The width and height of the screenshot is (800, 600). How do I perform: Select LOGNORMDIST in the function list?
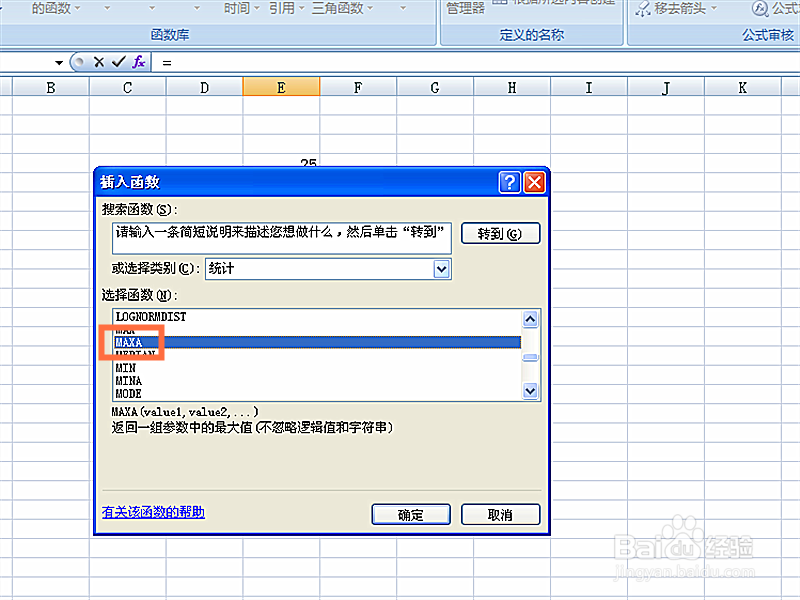point(151,316)
